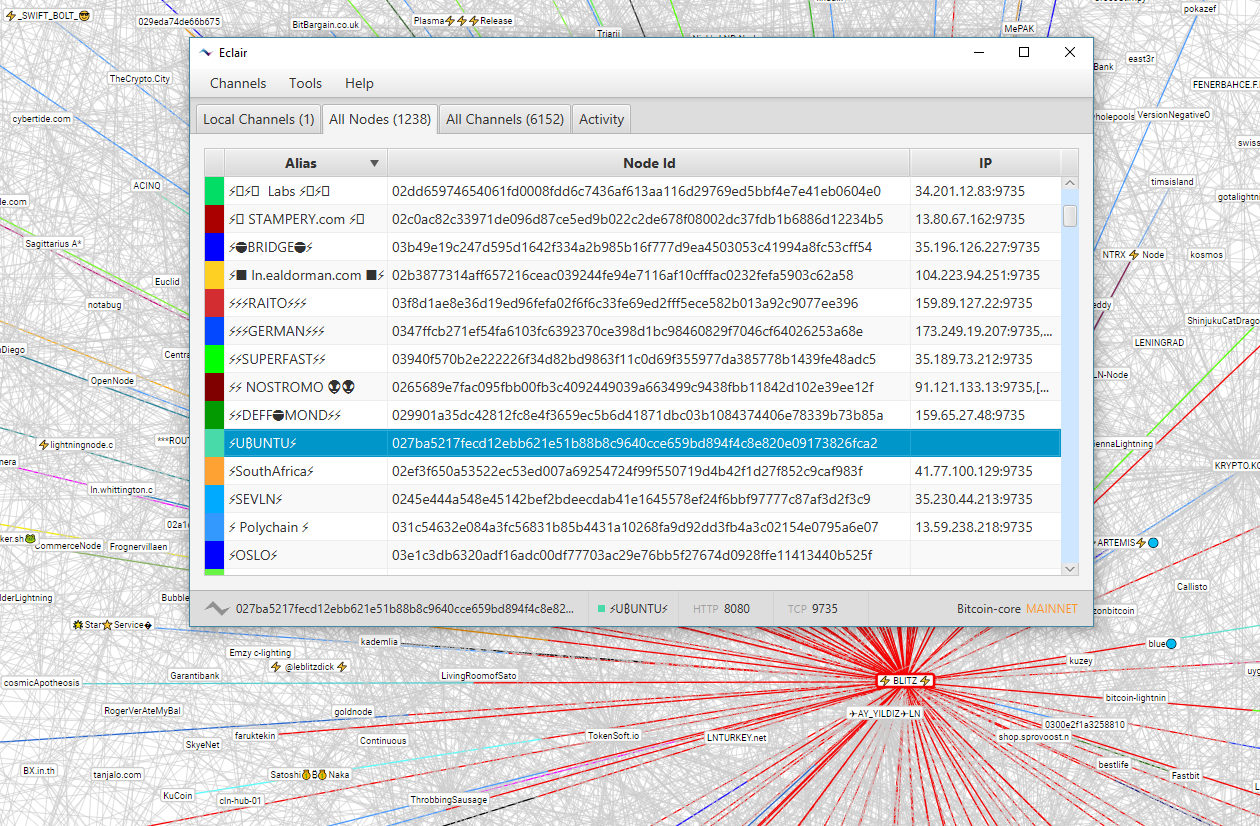Click IP cell 104.223.94.251:9735
The height and width of the screenshot is (826, 1260).
pyautogui.click(x=985, y=275)
